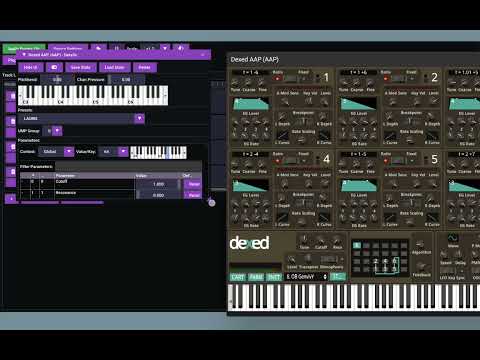Click operator 2 L Curve icon
This screenshot has height=360, width=480.
click(390, 135)
